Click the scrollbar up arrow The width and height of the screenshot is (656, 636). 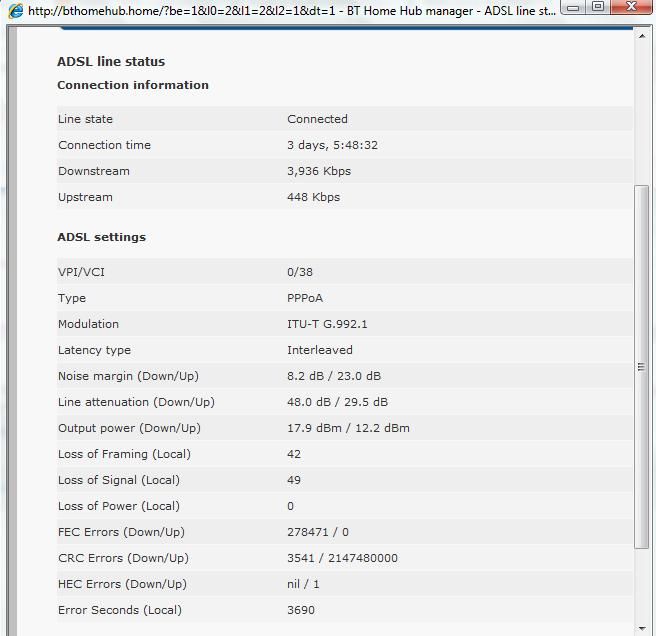(642, 35)
